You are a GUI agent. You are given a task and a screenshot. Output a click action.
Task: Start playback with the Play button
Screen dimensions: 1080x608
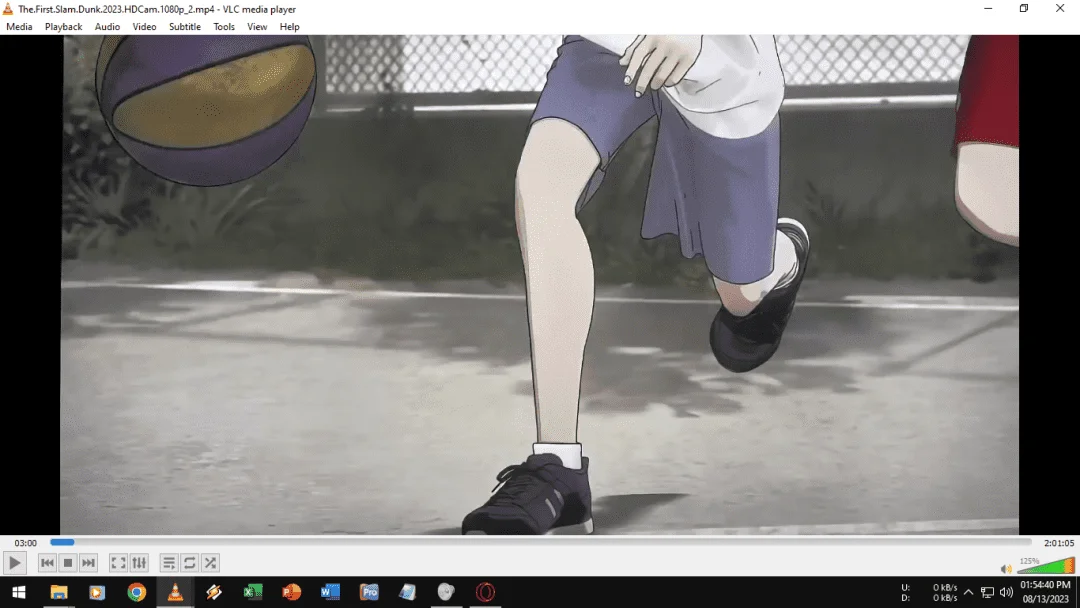tap(14, 563)
